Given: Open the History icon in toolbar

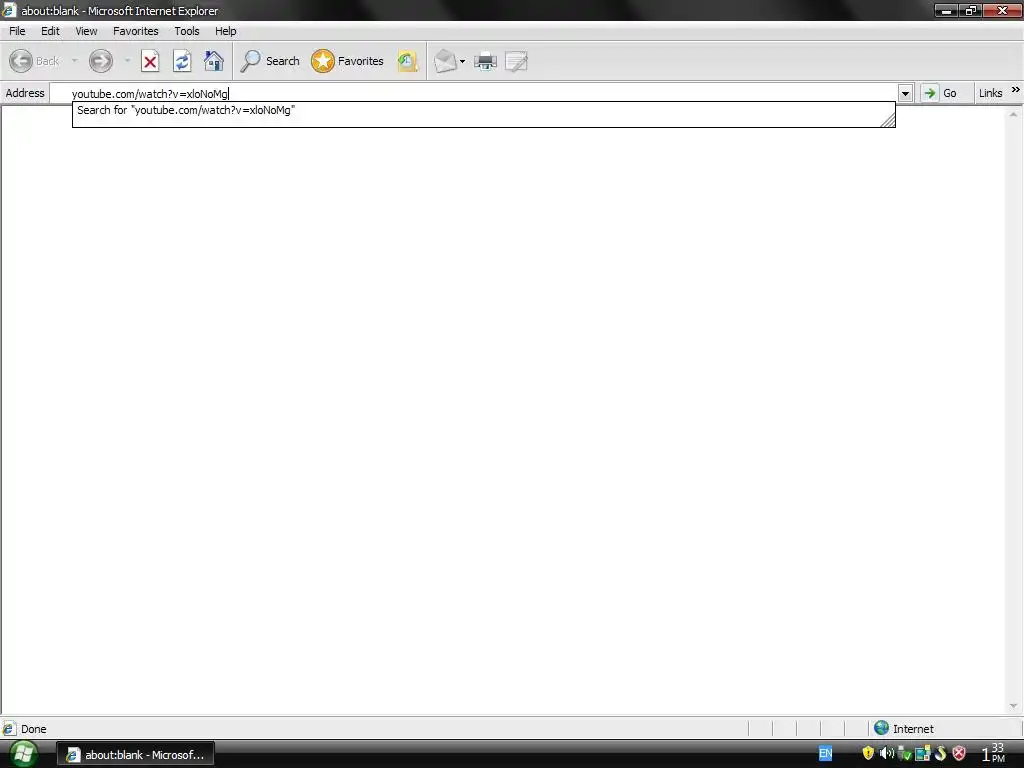Looking at the screenshot, I should click(x=408, y=61).
